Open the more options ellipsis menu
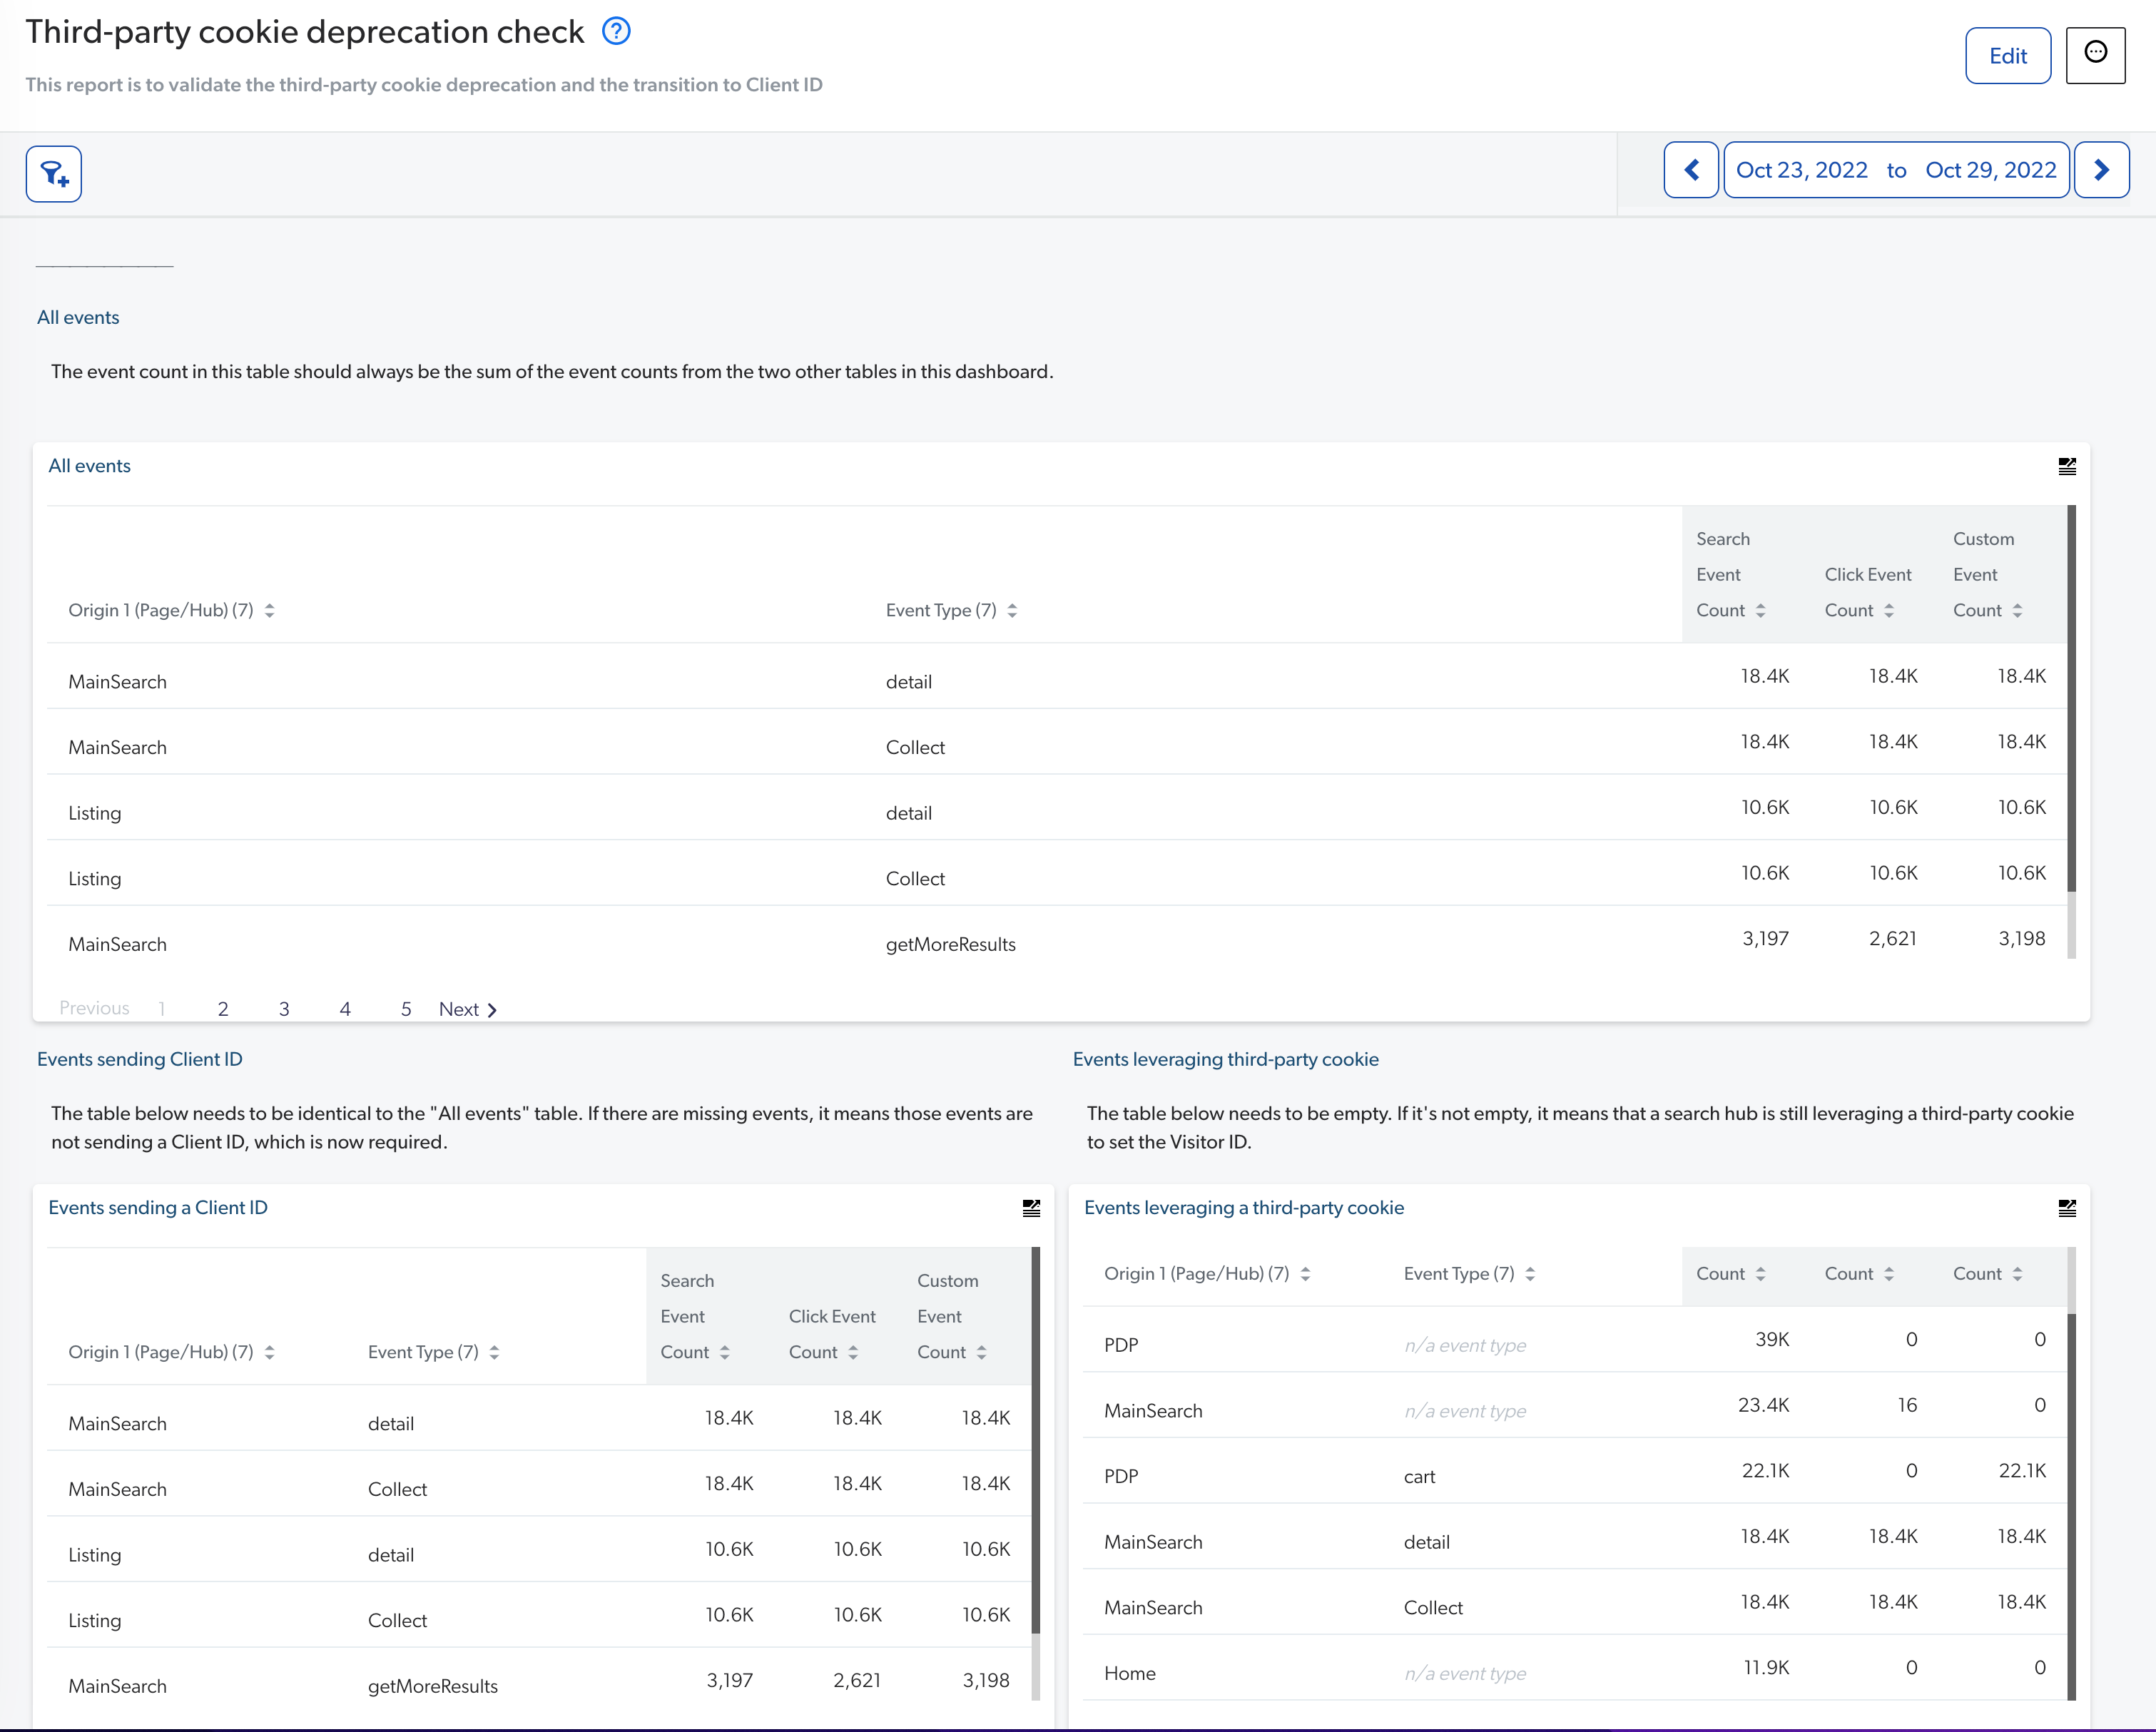The height and width of the screenshot is (1732, 2156). pos(2096,55)
